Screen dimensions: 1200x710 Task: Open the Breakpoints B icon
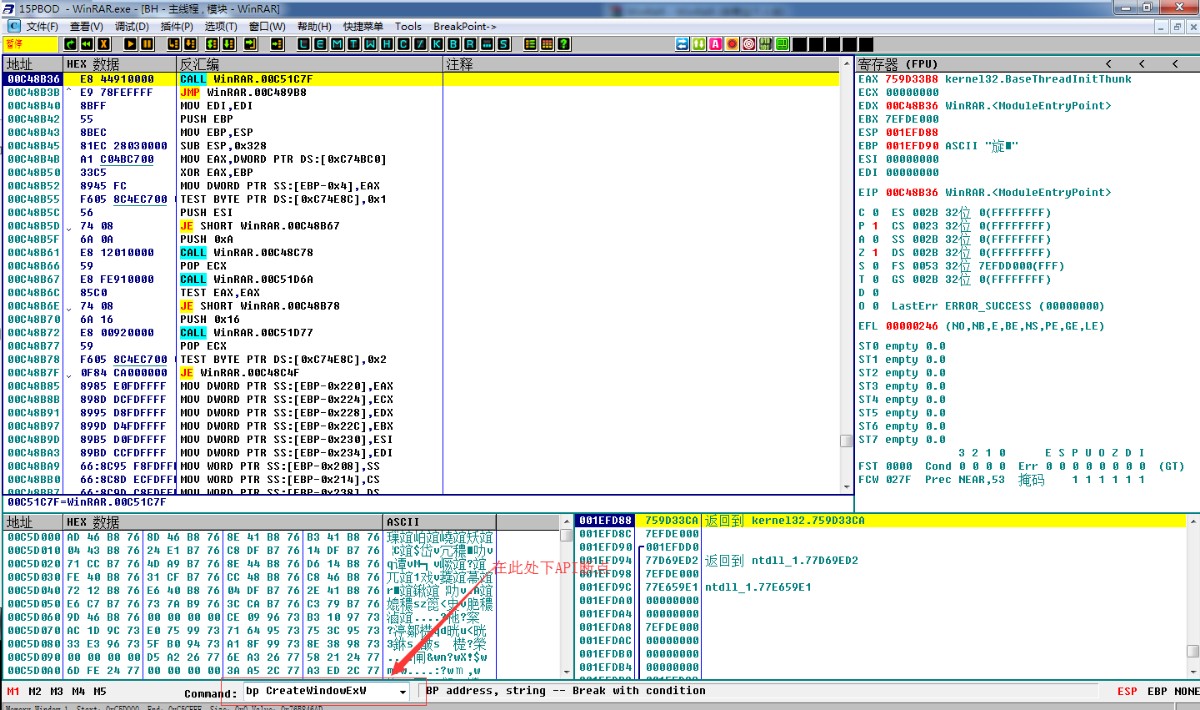tap(453, 44)
